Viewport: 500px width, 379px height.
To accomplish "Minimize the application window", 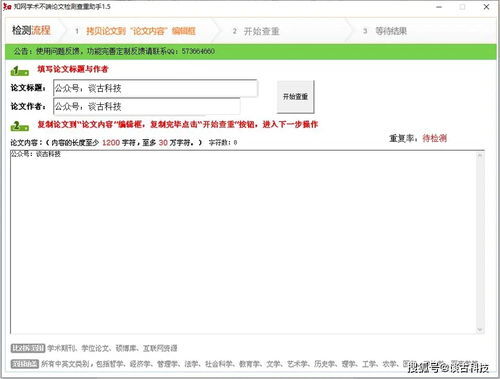I will pos(439,7).
